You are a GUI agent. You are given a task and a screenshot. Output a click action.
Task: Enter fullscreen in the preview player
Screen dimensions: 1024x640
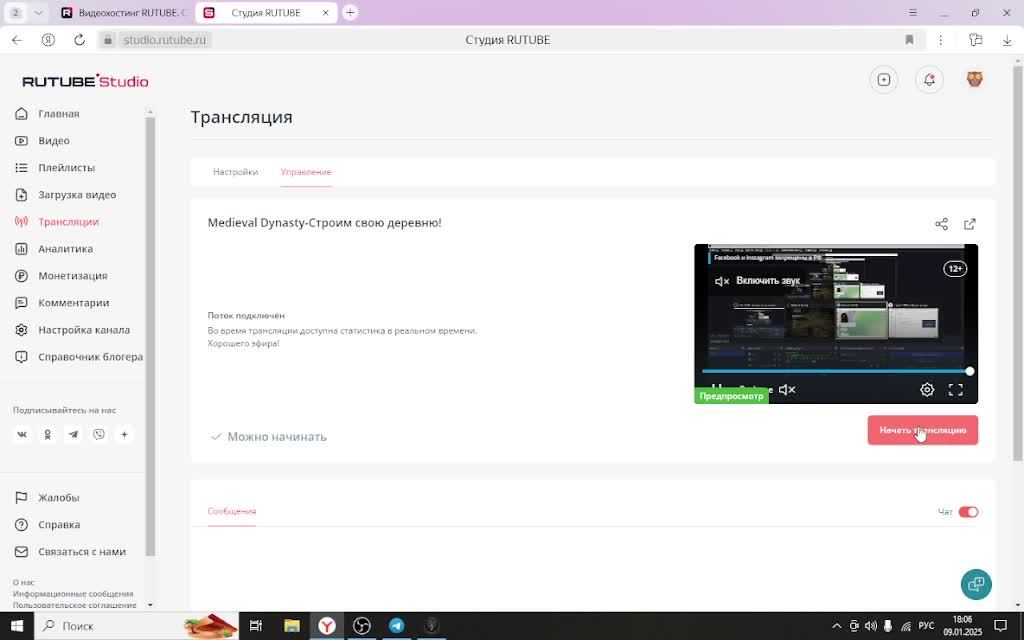[x=955, y=390]
